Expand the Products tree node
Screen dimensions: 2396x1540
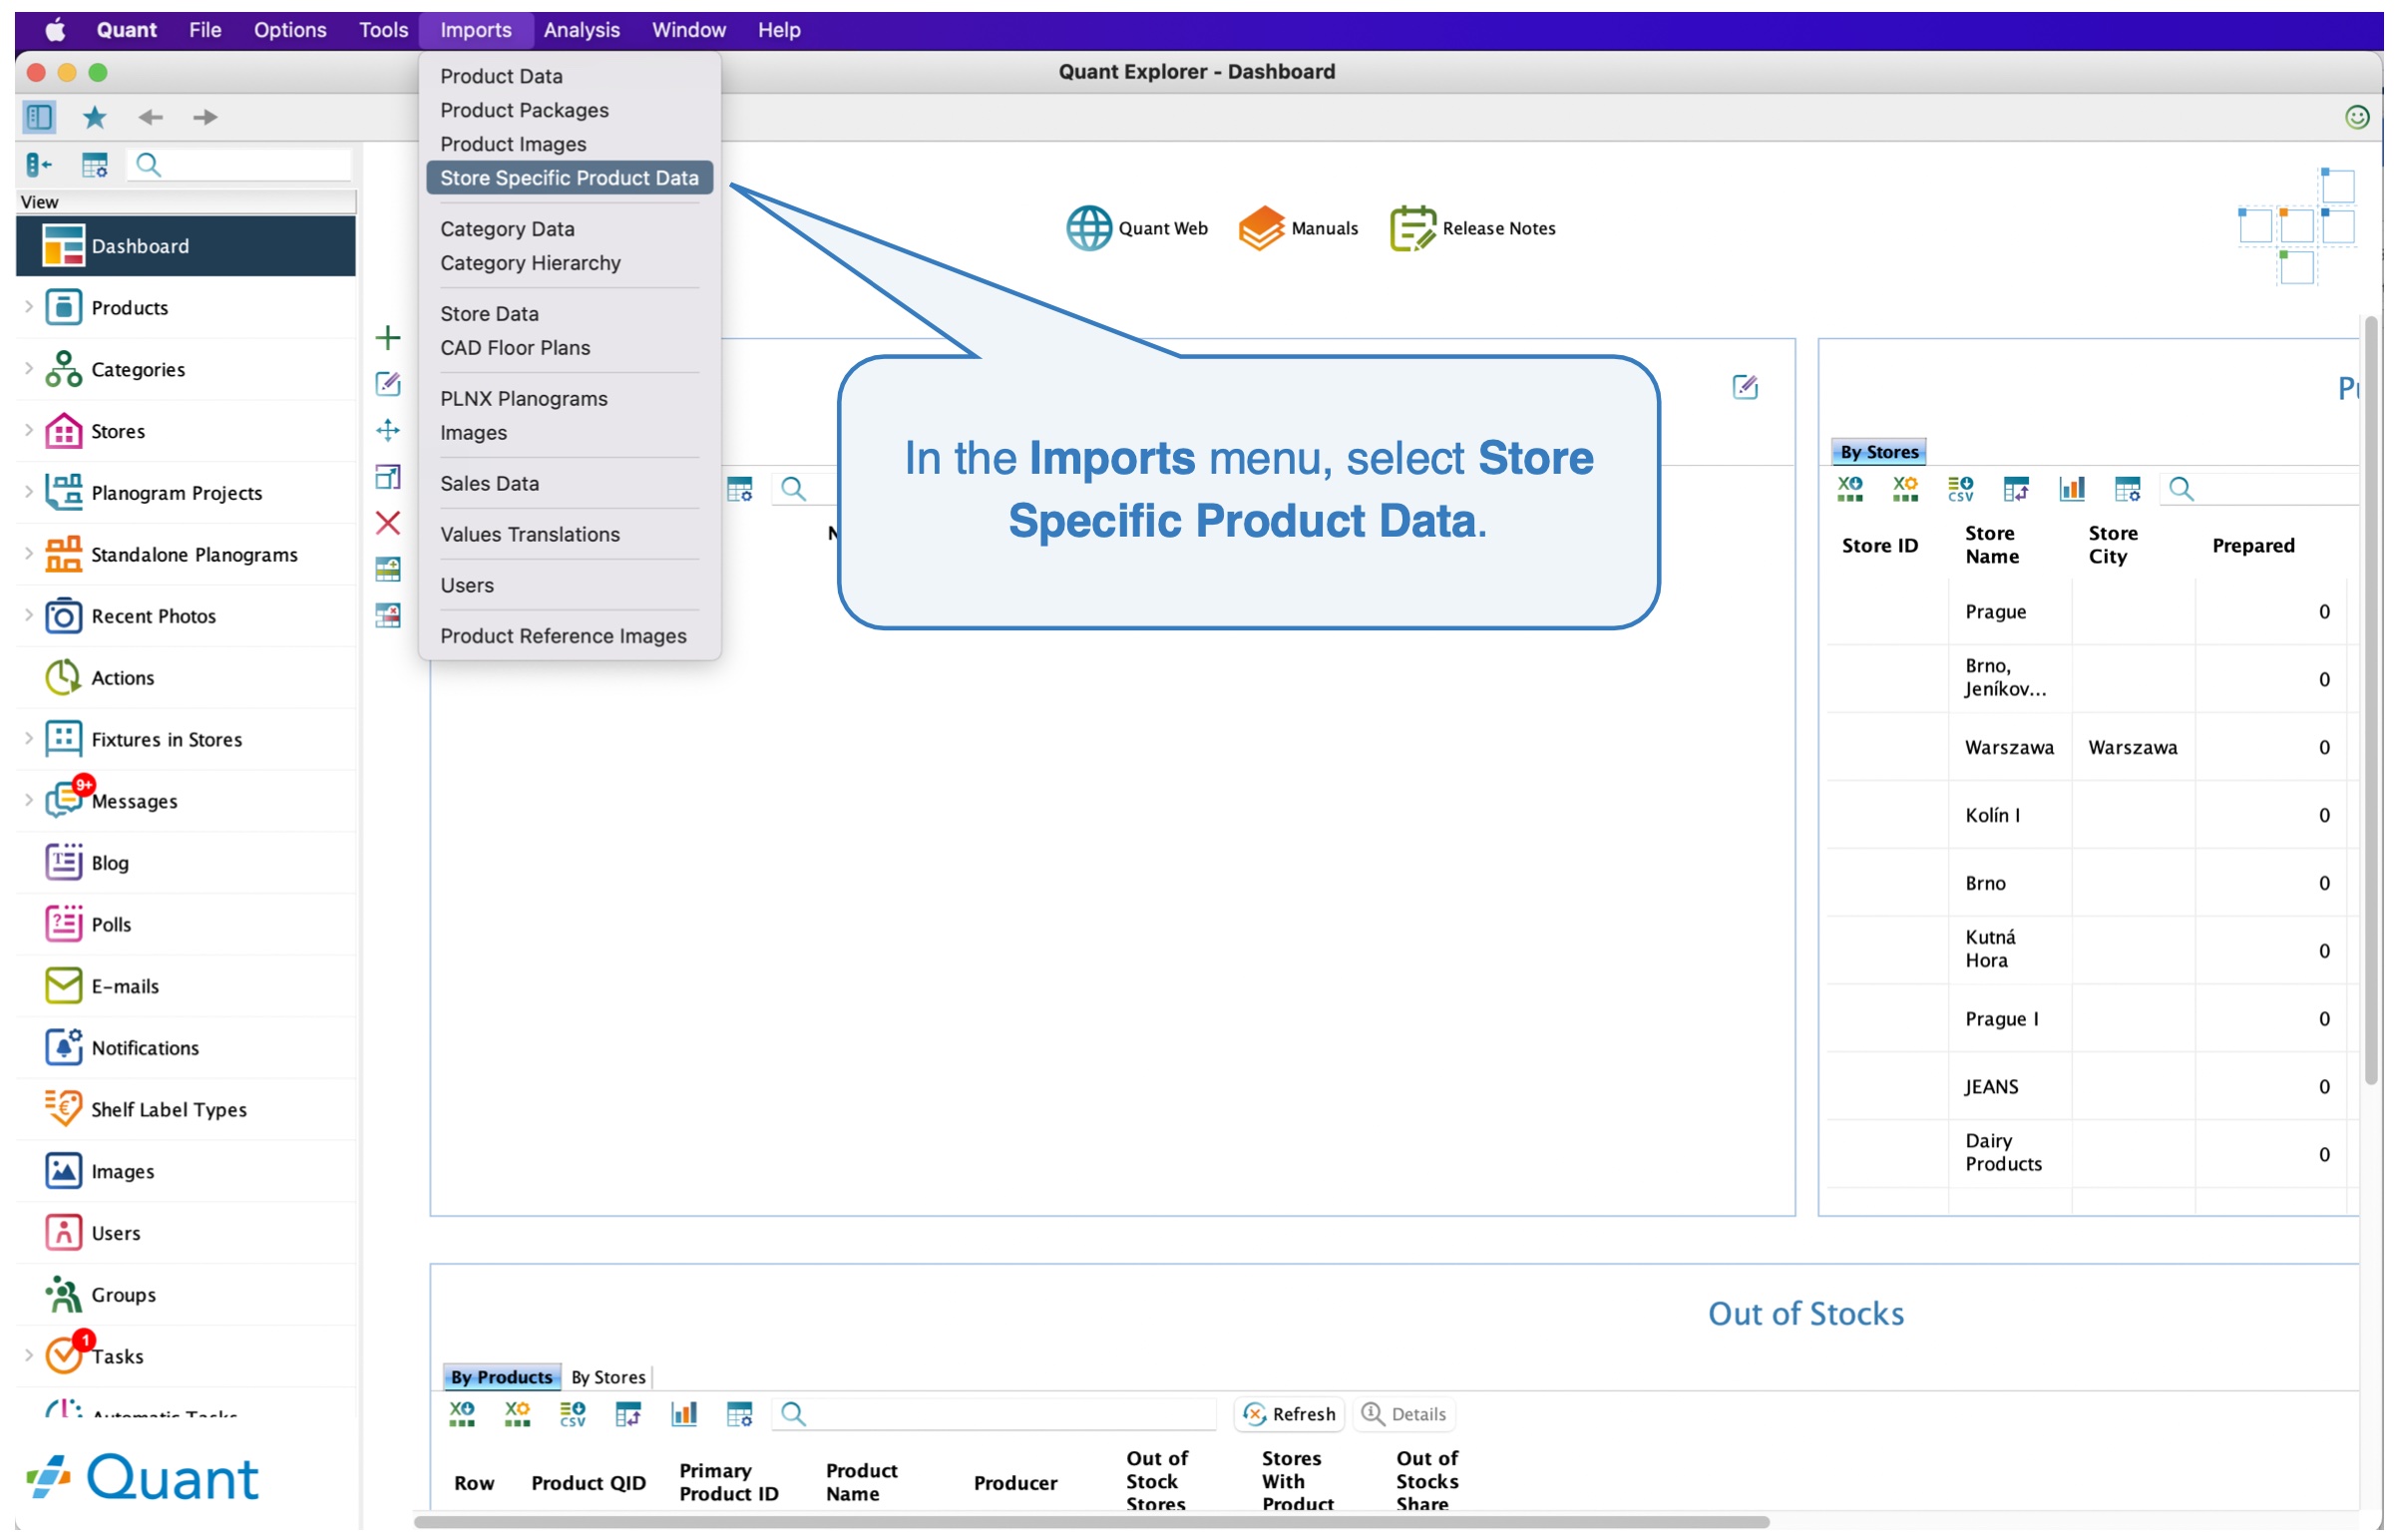coord(29,308)
